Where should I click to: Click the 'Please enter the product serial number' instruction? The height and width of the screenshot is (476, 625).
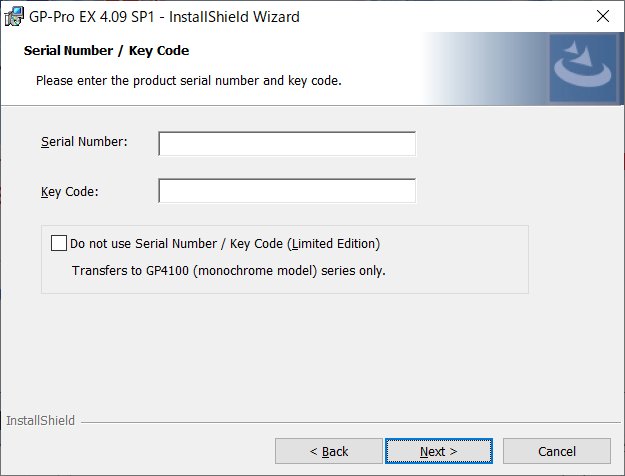click(x=189, y=81)
